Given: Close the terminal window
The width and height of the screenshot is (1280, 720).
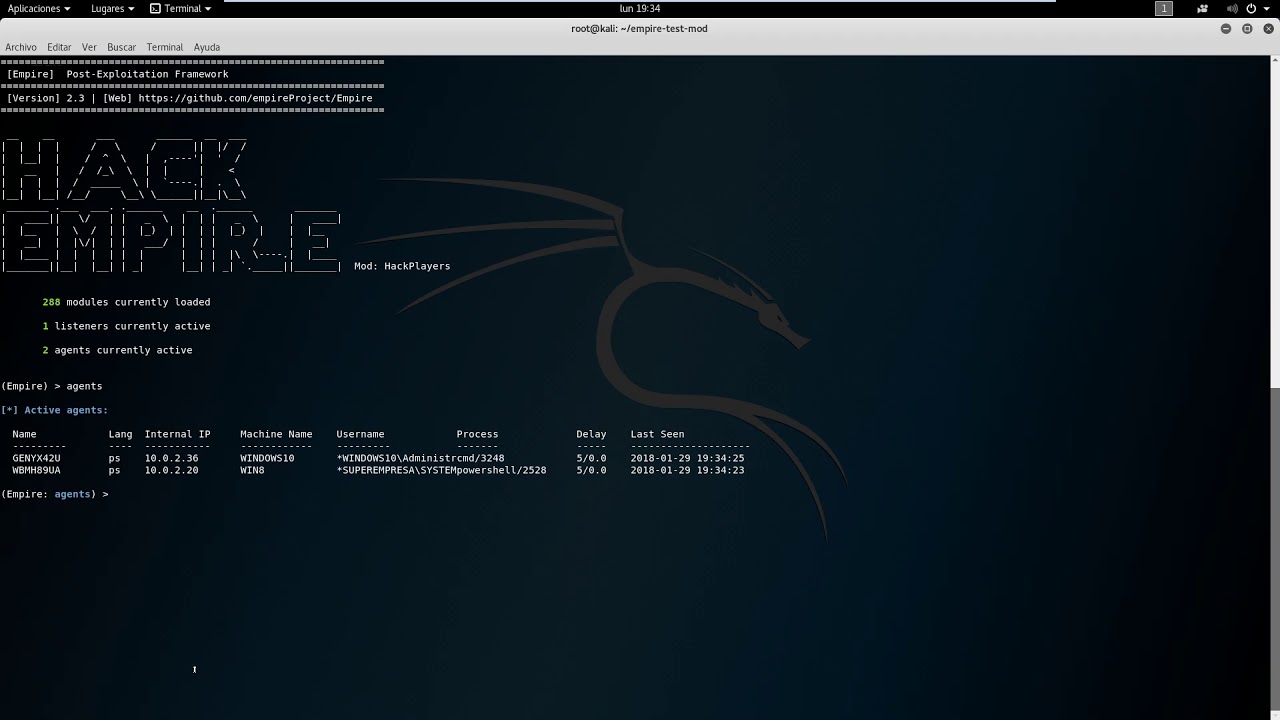Looking at the screenshot, I should [1267, 29].
